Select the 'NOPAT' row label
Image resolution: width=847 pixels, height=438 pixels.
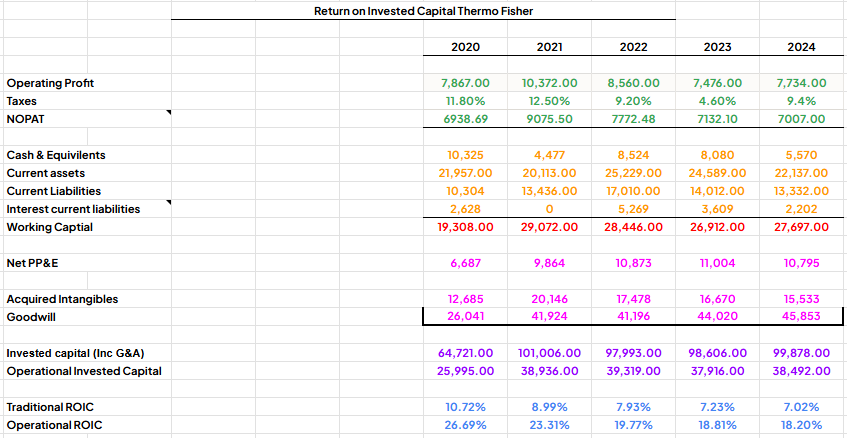25,119
